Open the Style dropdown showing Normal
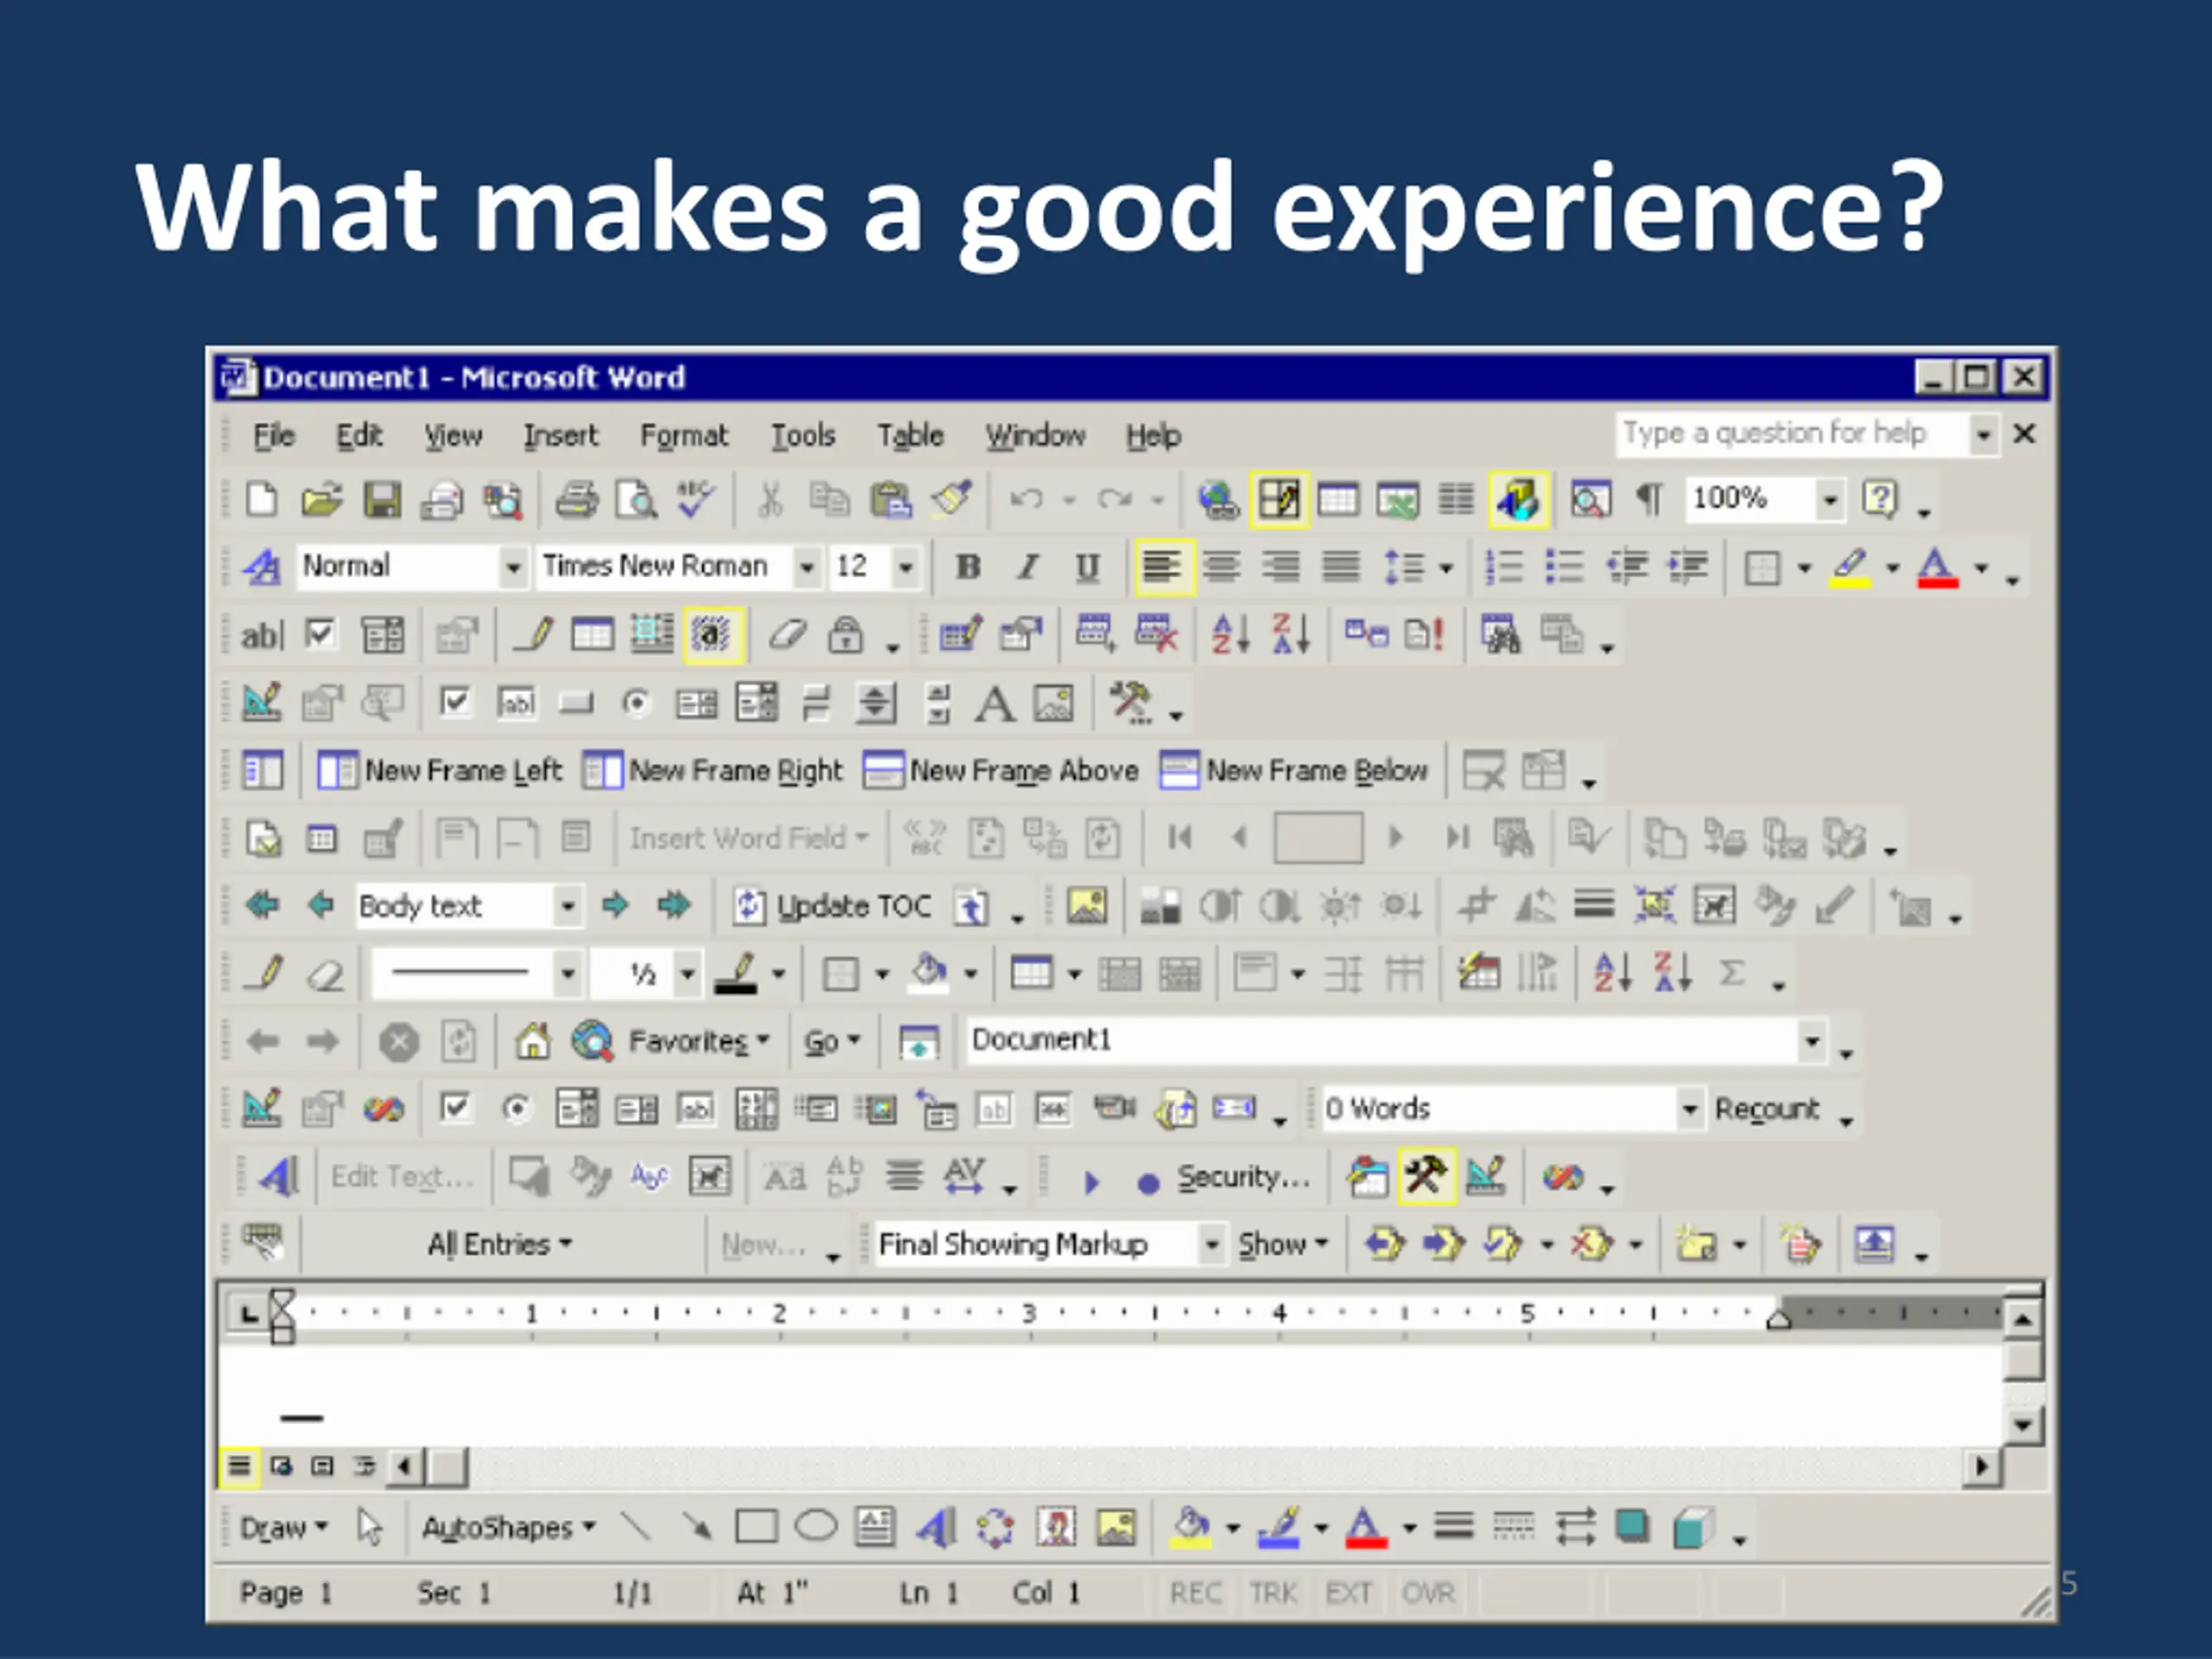The image size is (2212, 1659). pos(512,567)
